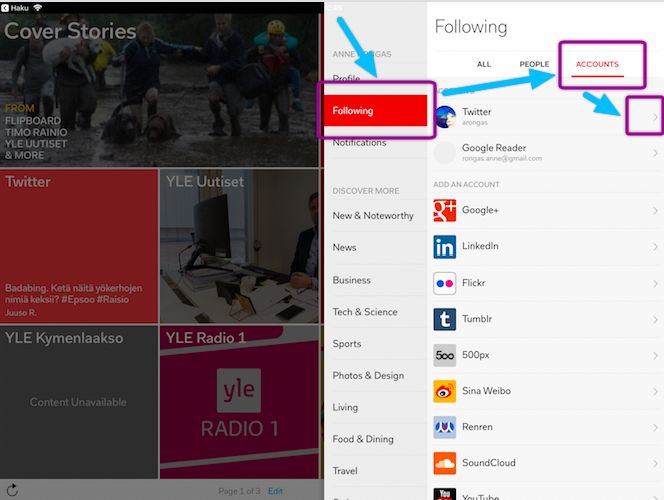
Task: Open the Living category
Action: (345, 407)
